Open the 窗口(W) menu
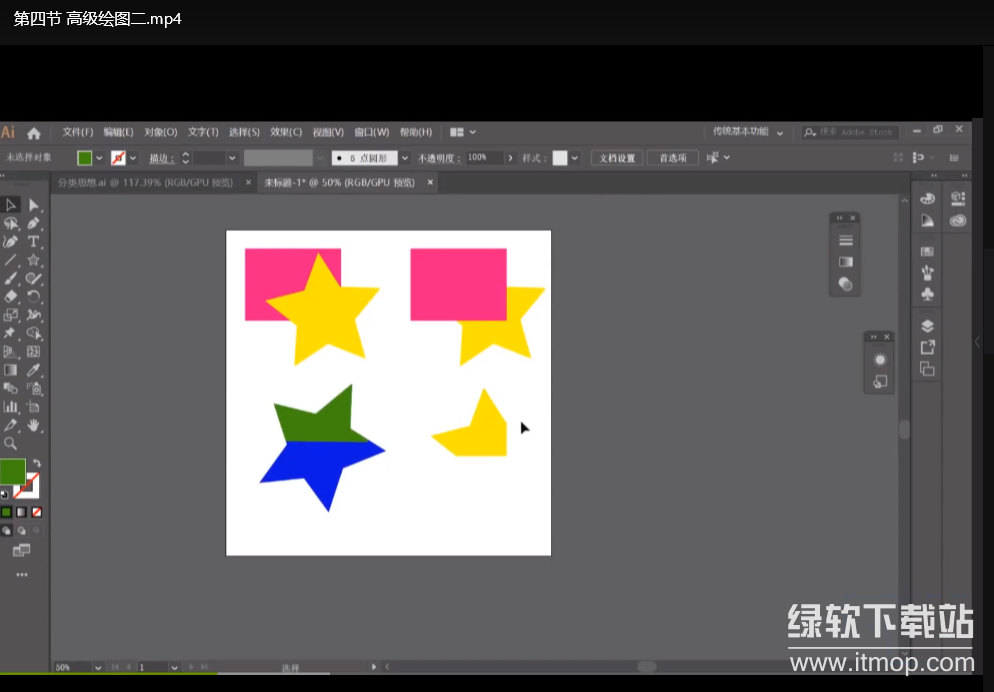The image size is (994, 692). pyautogui.click(x=371, y=132)
